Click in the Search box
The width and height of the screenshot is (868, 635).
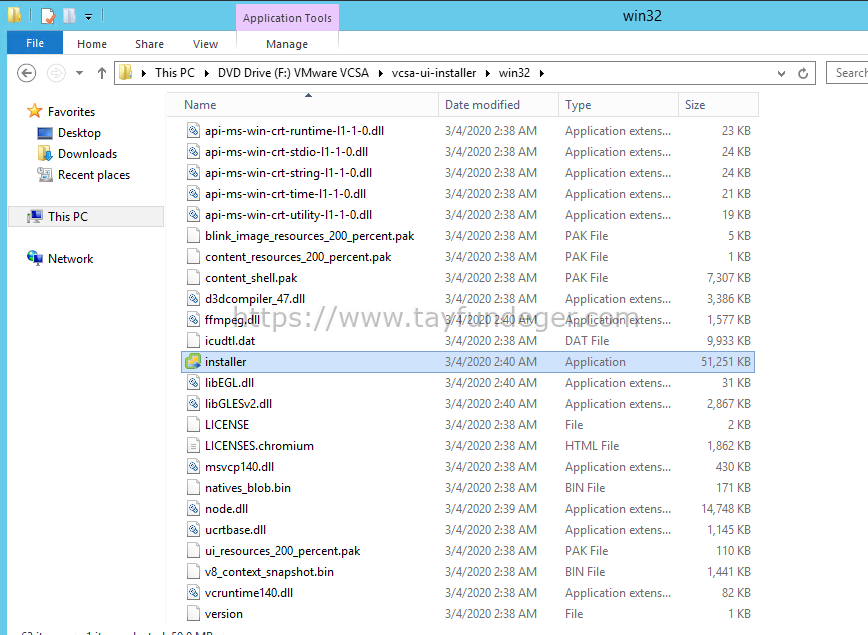(848, 73)
